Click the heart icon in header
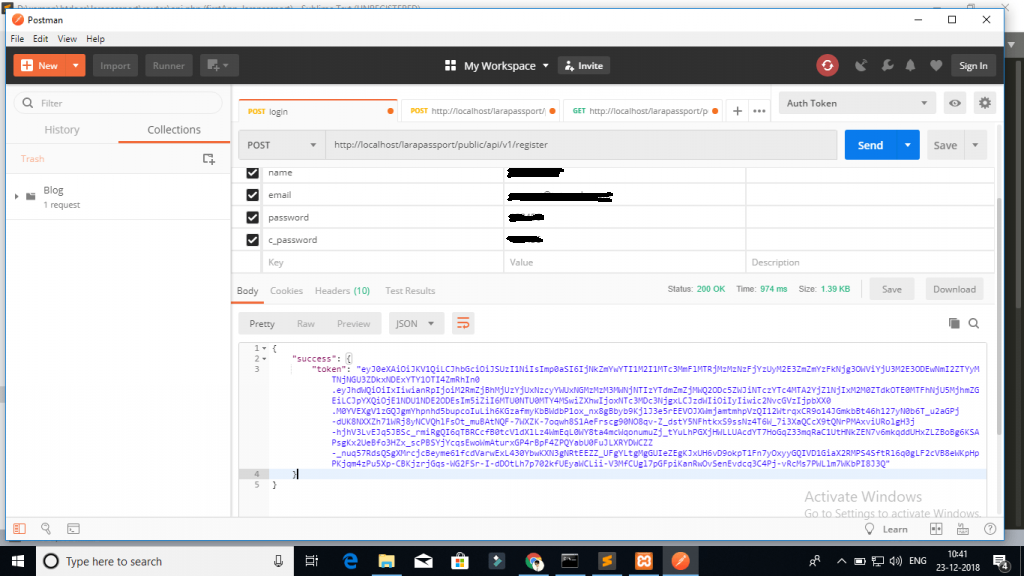Viewport: 1024px width, 576px height. click(936, 65)
